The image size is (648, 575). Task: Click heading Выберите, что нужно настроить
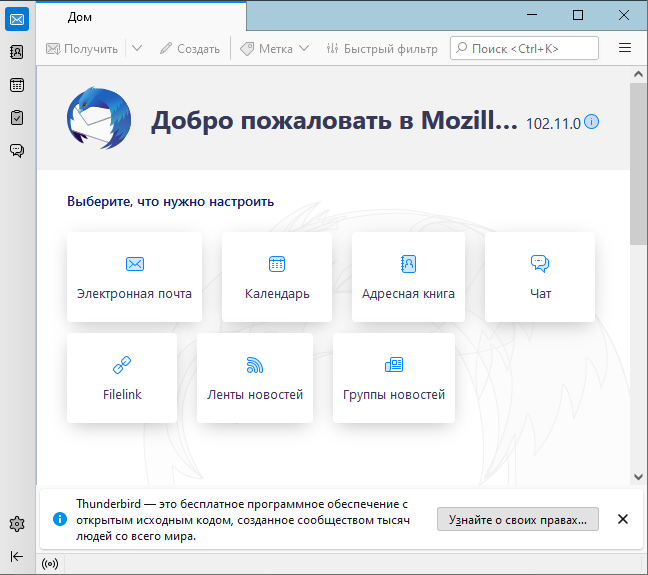click(171, 202)
